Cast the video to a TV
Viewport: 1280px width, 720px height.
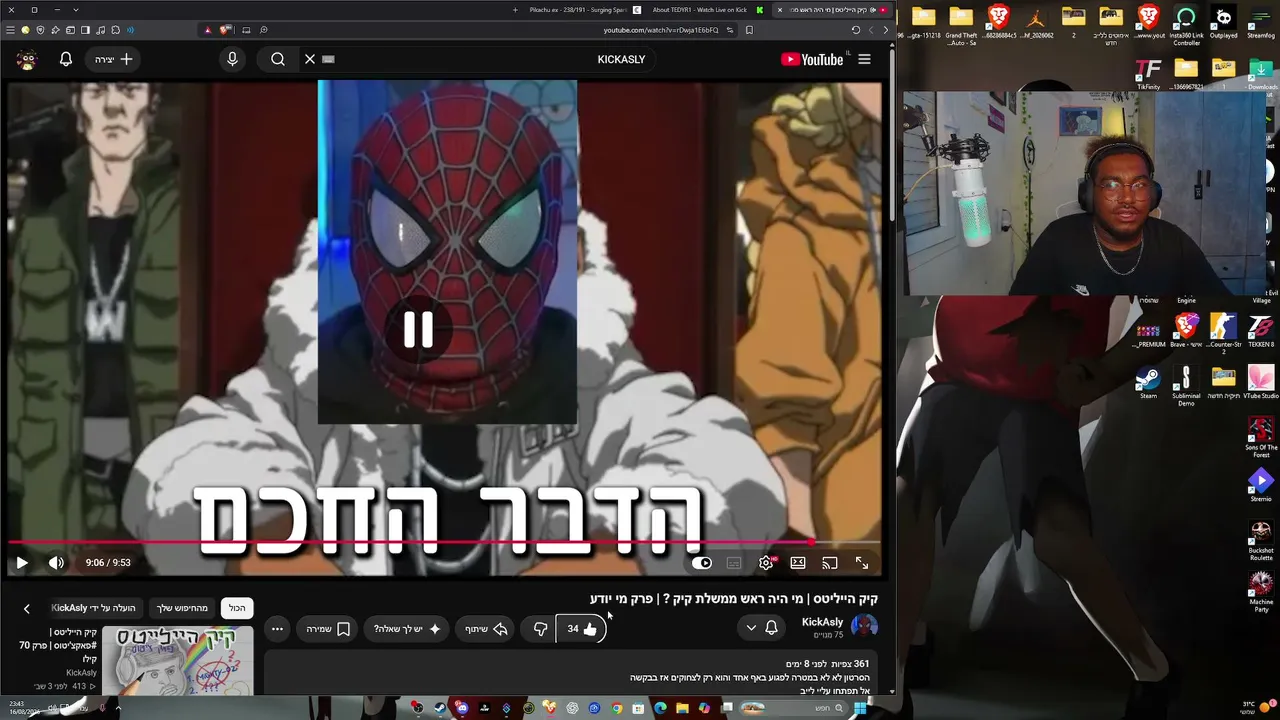(830, 563)
